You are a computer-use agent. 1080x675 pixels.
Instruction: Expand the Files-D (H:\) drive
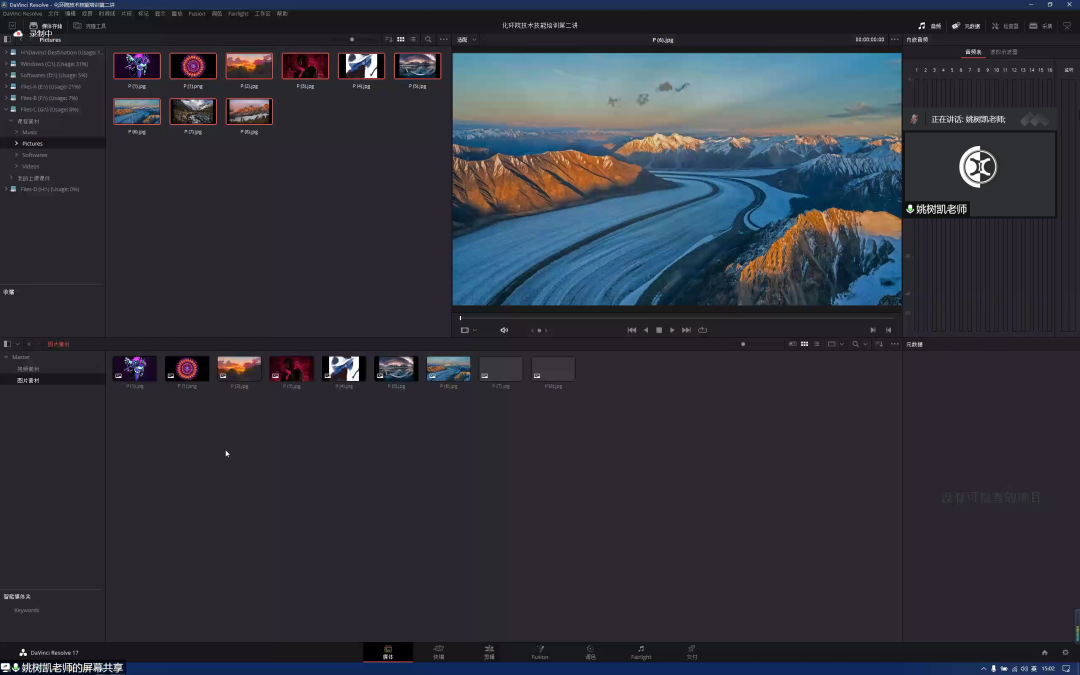tap(6, 189)
